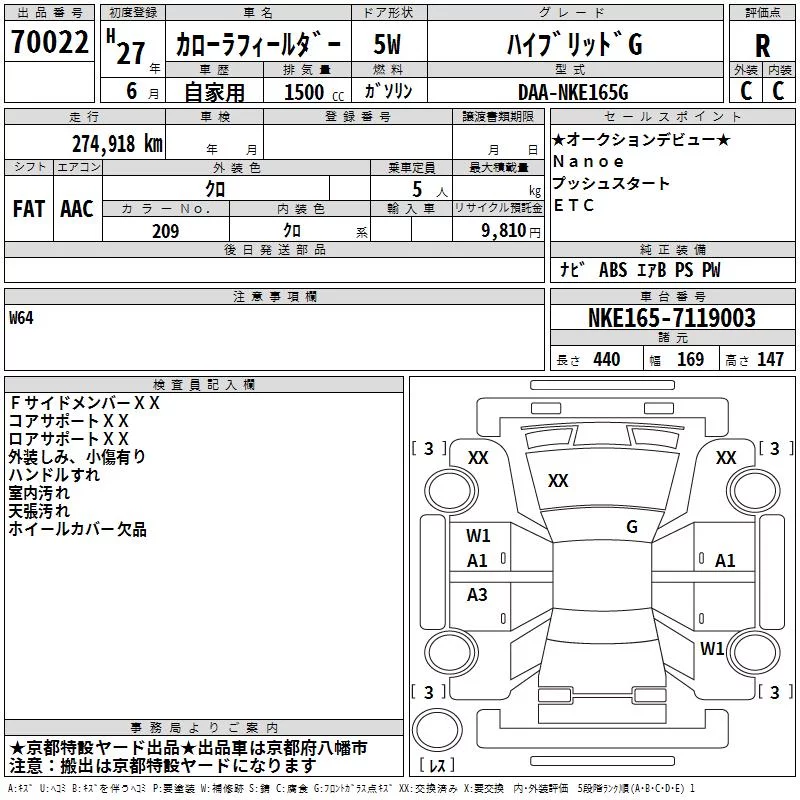Screen dimensions: 800x800
Task: Select inspector note ロアサポート XX
Action: coord(69,439)
